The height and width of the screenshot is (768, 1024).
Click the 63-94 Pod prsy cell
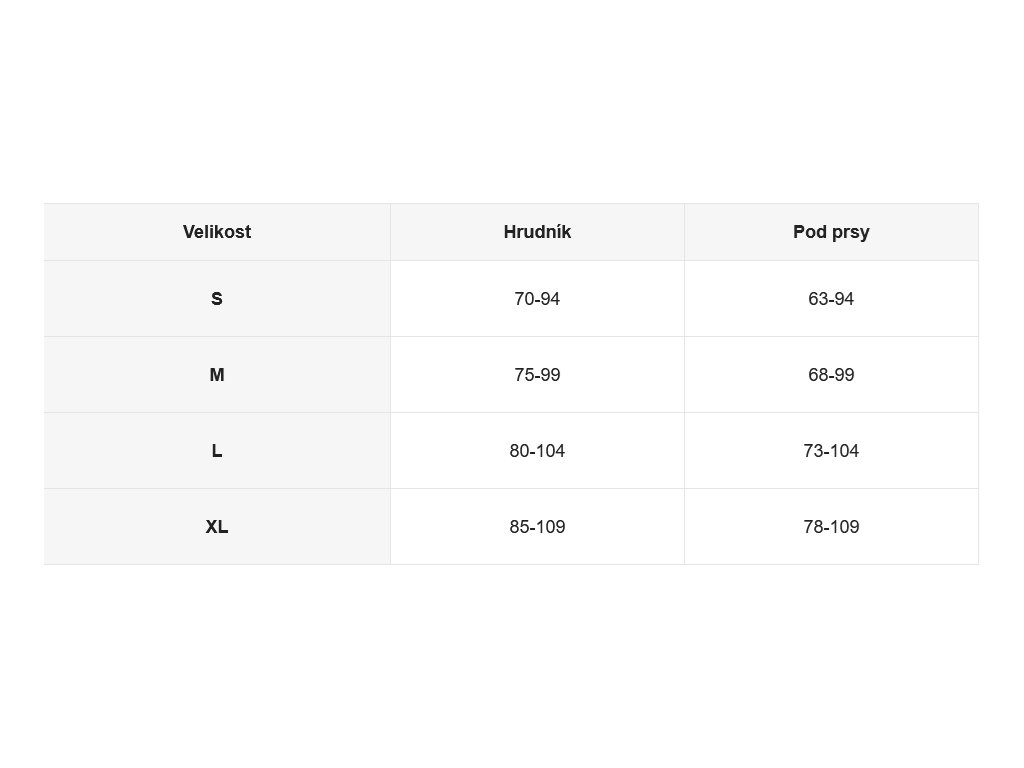click(x=831, y=298)
